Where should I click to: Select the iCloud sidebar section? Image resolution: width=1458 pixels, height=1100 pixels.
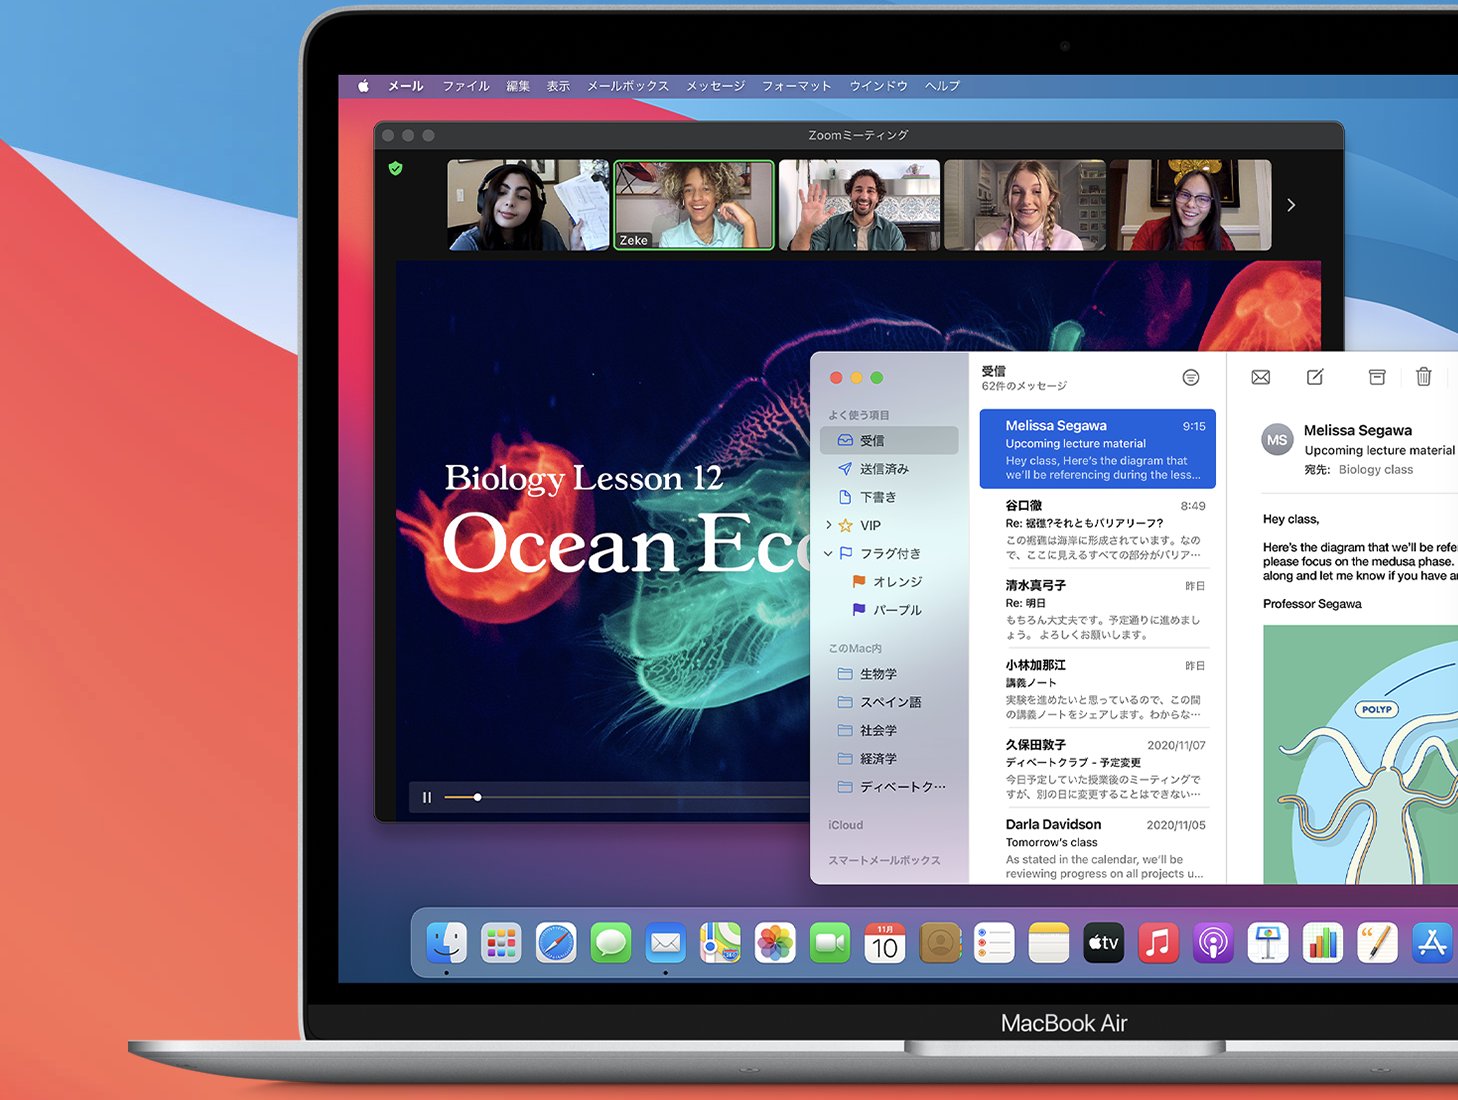(846, 825)
